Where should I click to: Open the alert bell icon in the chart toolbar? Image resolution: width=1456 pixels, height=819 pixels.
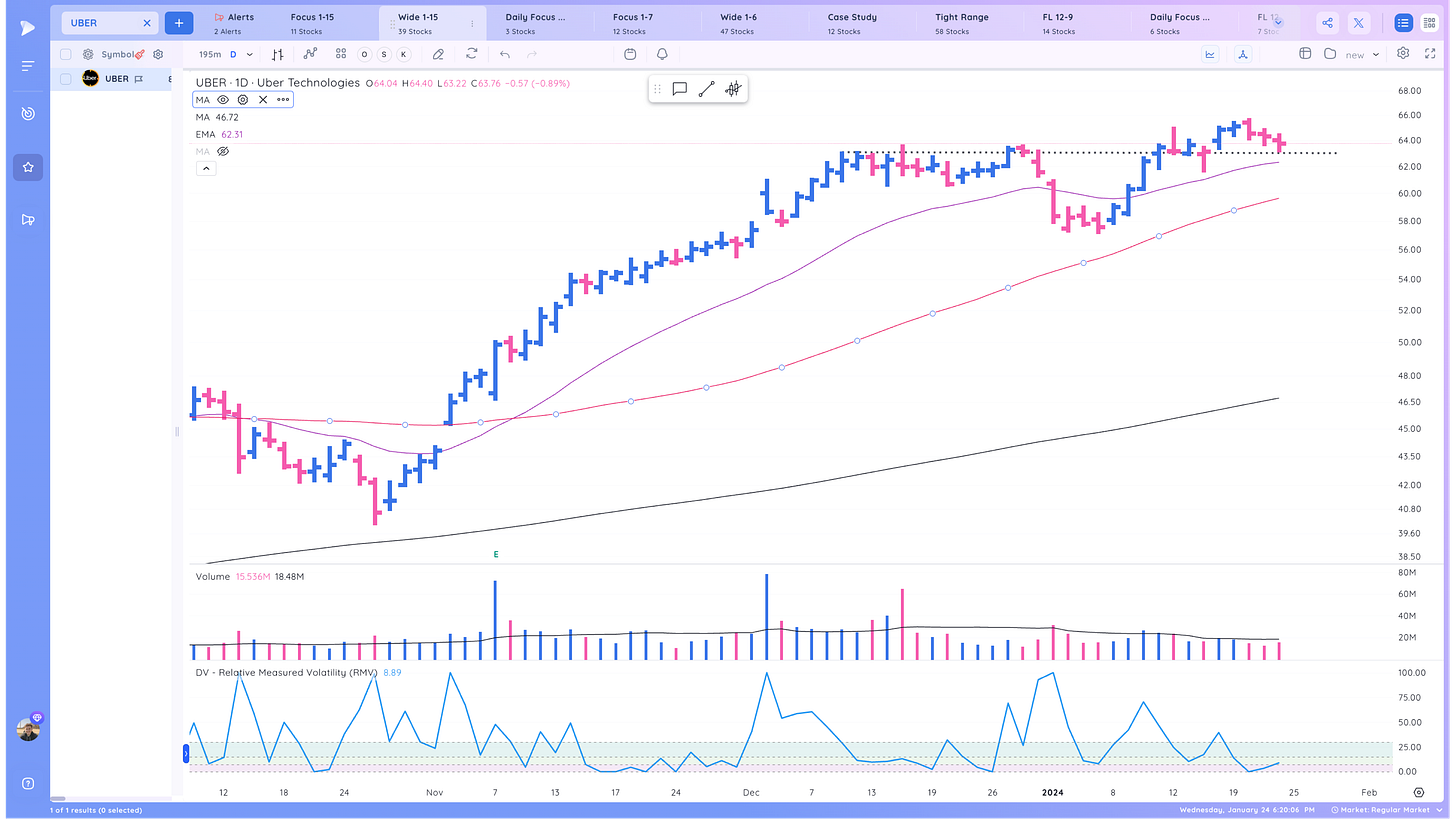662,54
